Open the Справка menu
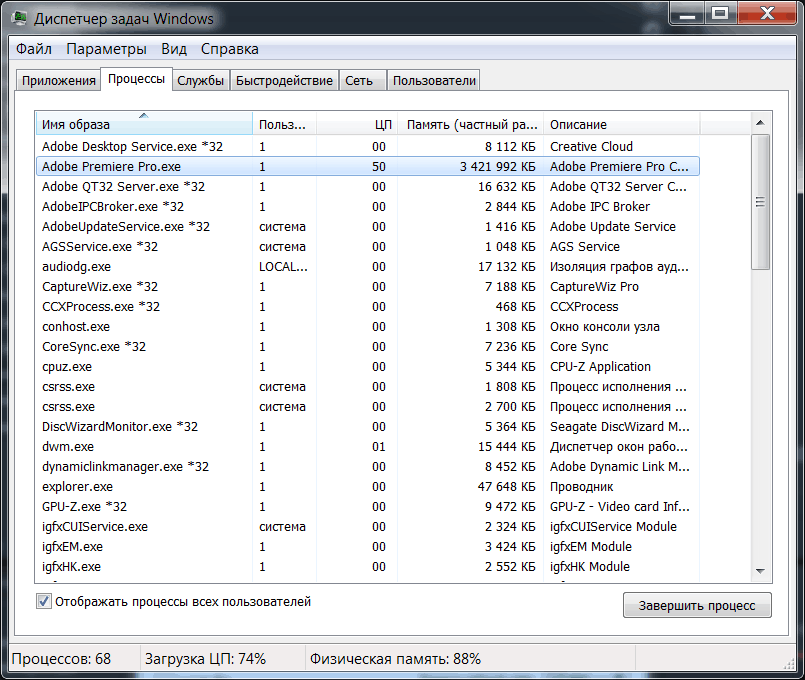 (x=229, y=49)
